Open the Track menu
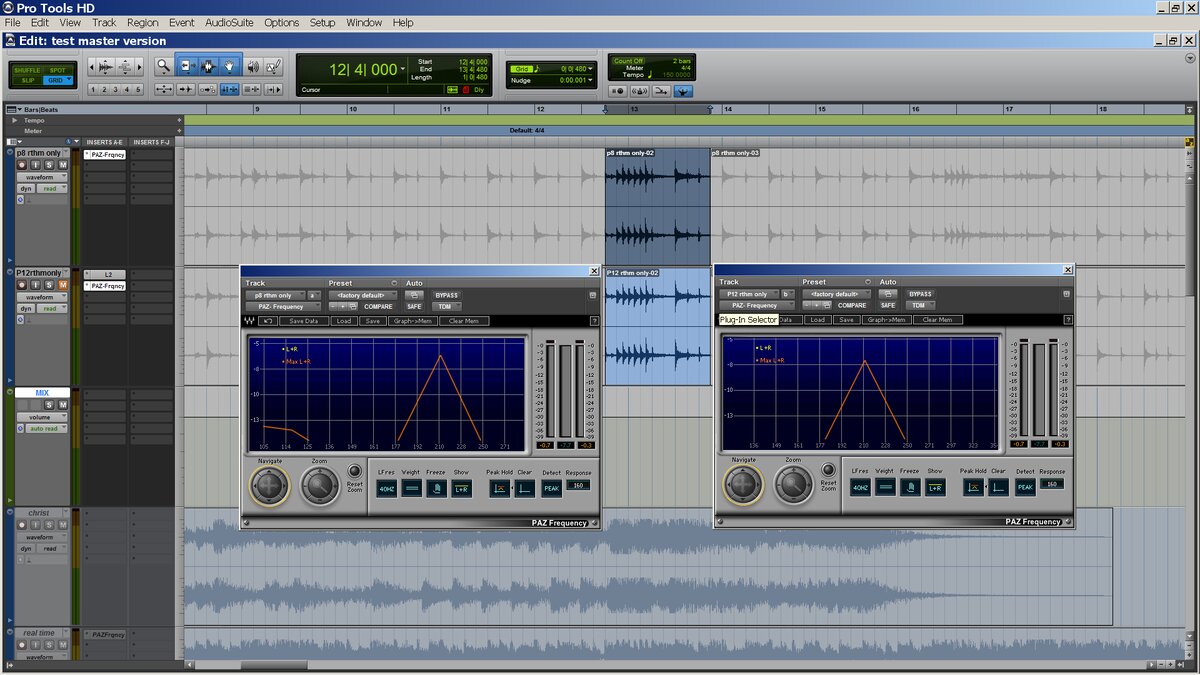The image size is (1200, 675). [104, 22]
